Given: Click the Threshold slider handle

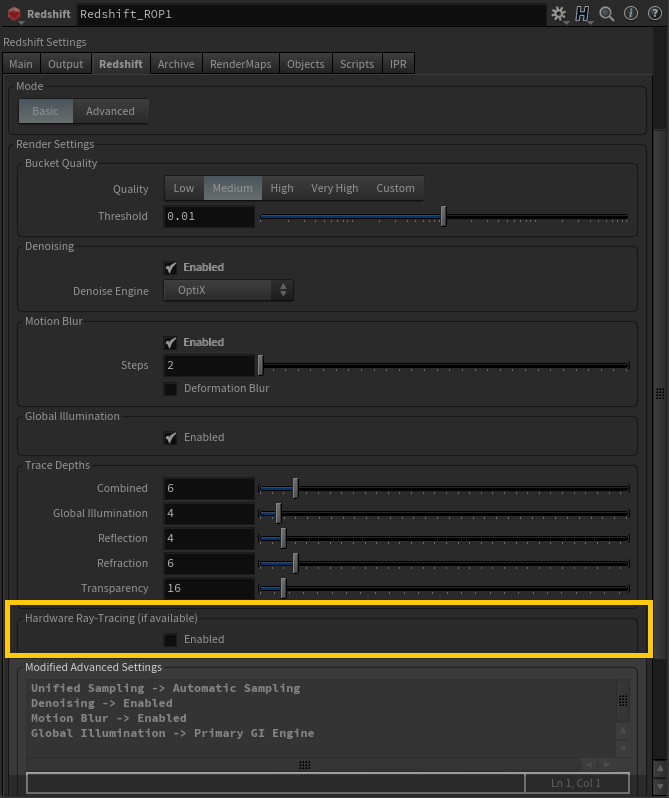Looking at the screenshot, I should [x=443, y=216].
